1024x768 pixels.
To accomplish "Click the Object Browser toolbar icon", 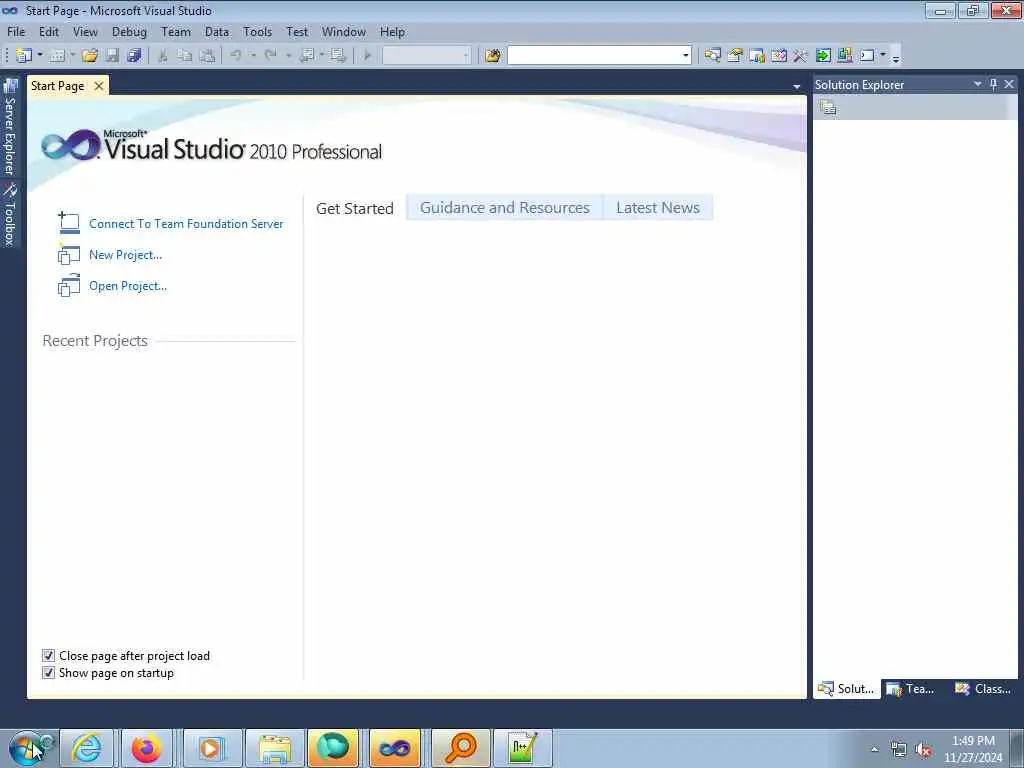I will pyautogui.click(x=778, y=56).
